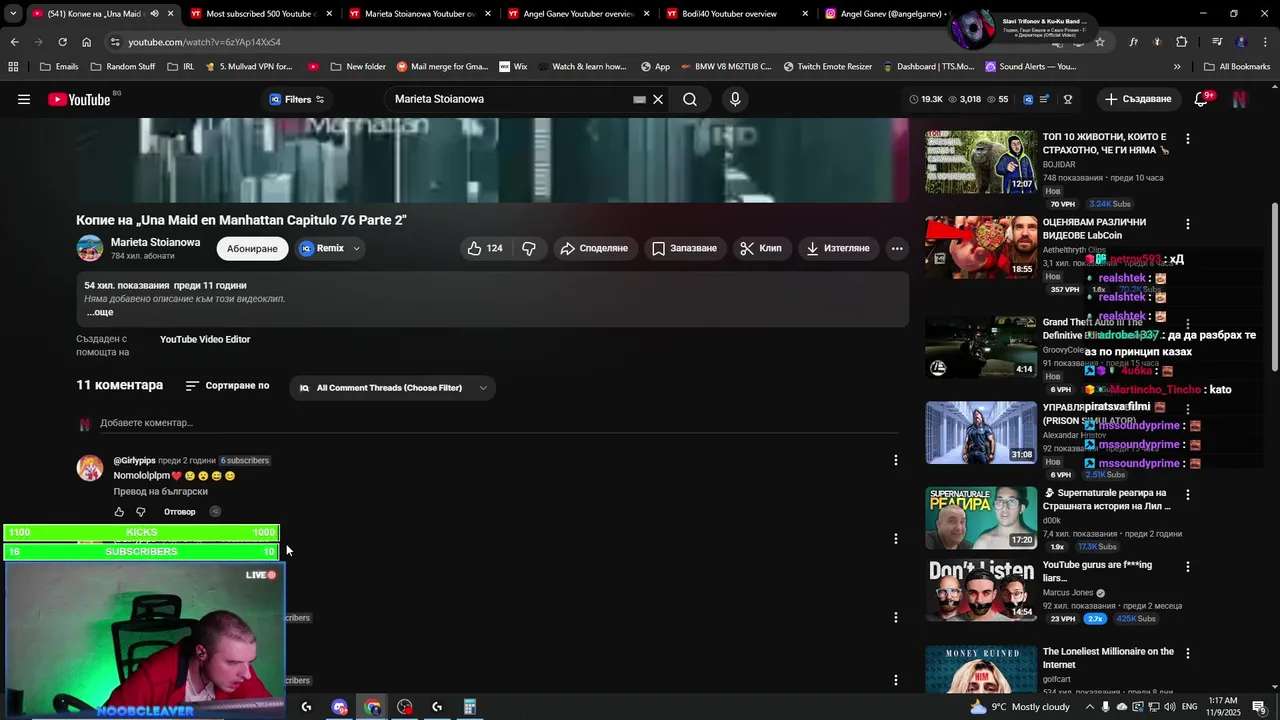
Task: Open the Chrome tab search dropdown arrow
Action: tap(12, 14)
